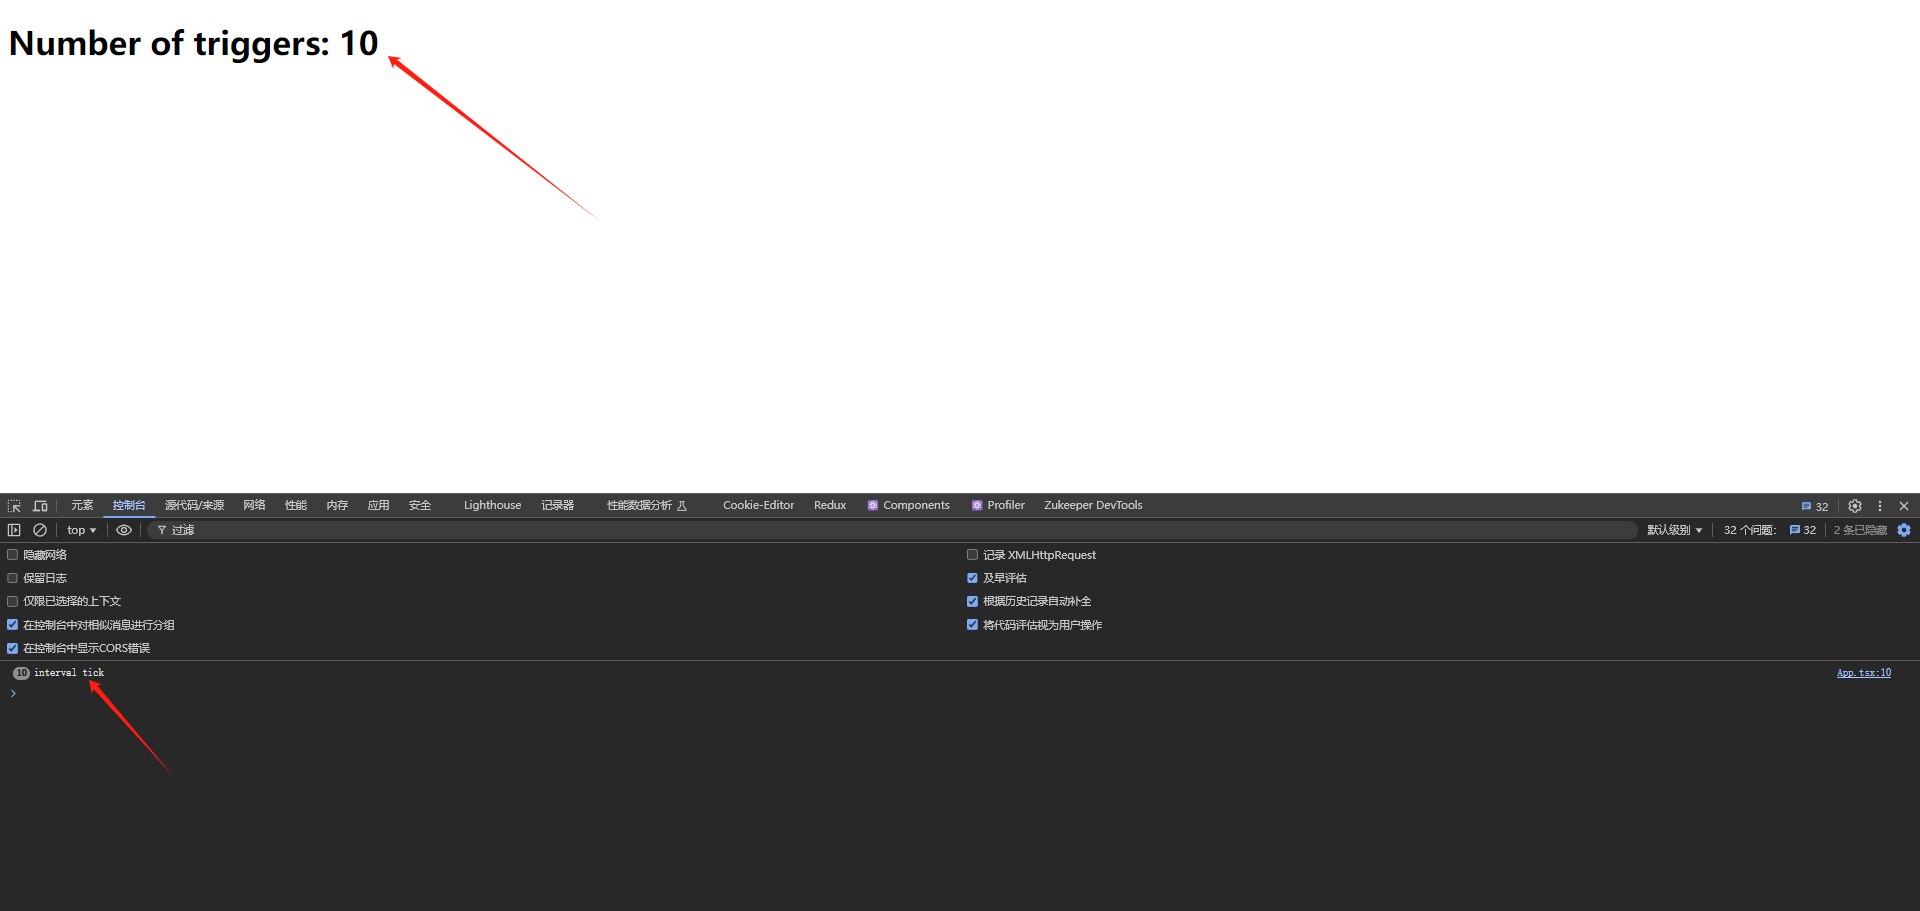Open the Components React DevTools tab
The height and width of the screenshot is (911, 1920).
tap(908, 505)
